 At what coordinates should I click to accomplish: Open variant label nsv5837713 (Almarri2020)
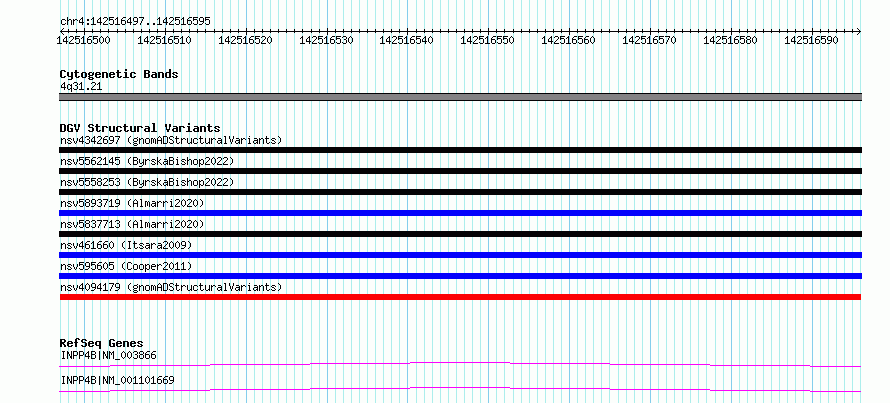(x=132, y=224)
